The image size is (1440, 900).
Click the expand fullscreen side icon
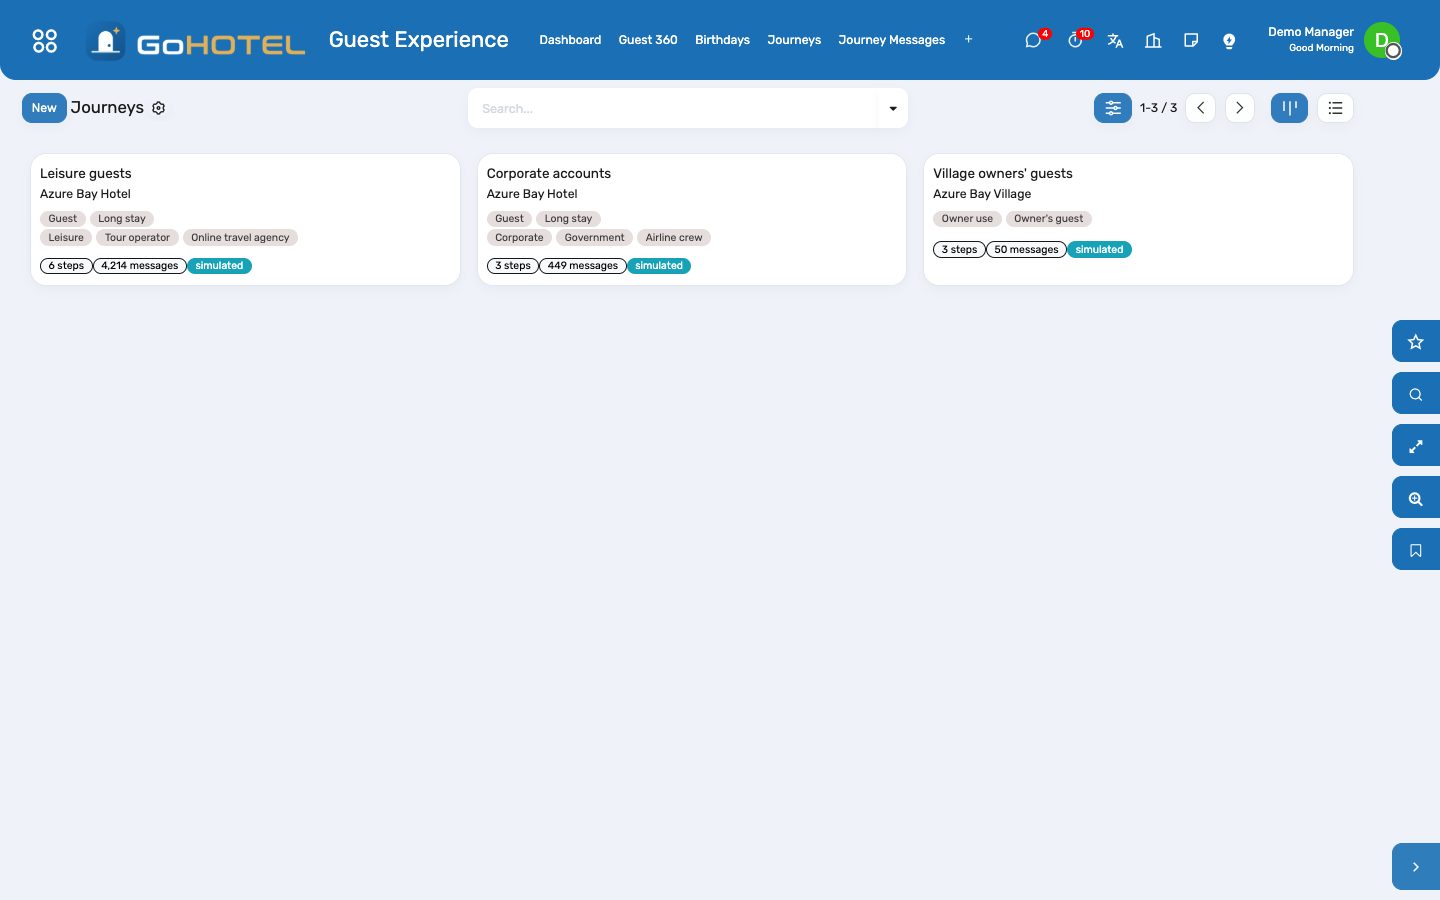[x=1416, y=446]
